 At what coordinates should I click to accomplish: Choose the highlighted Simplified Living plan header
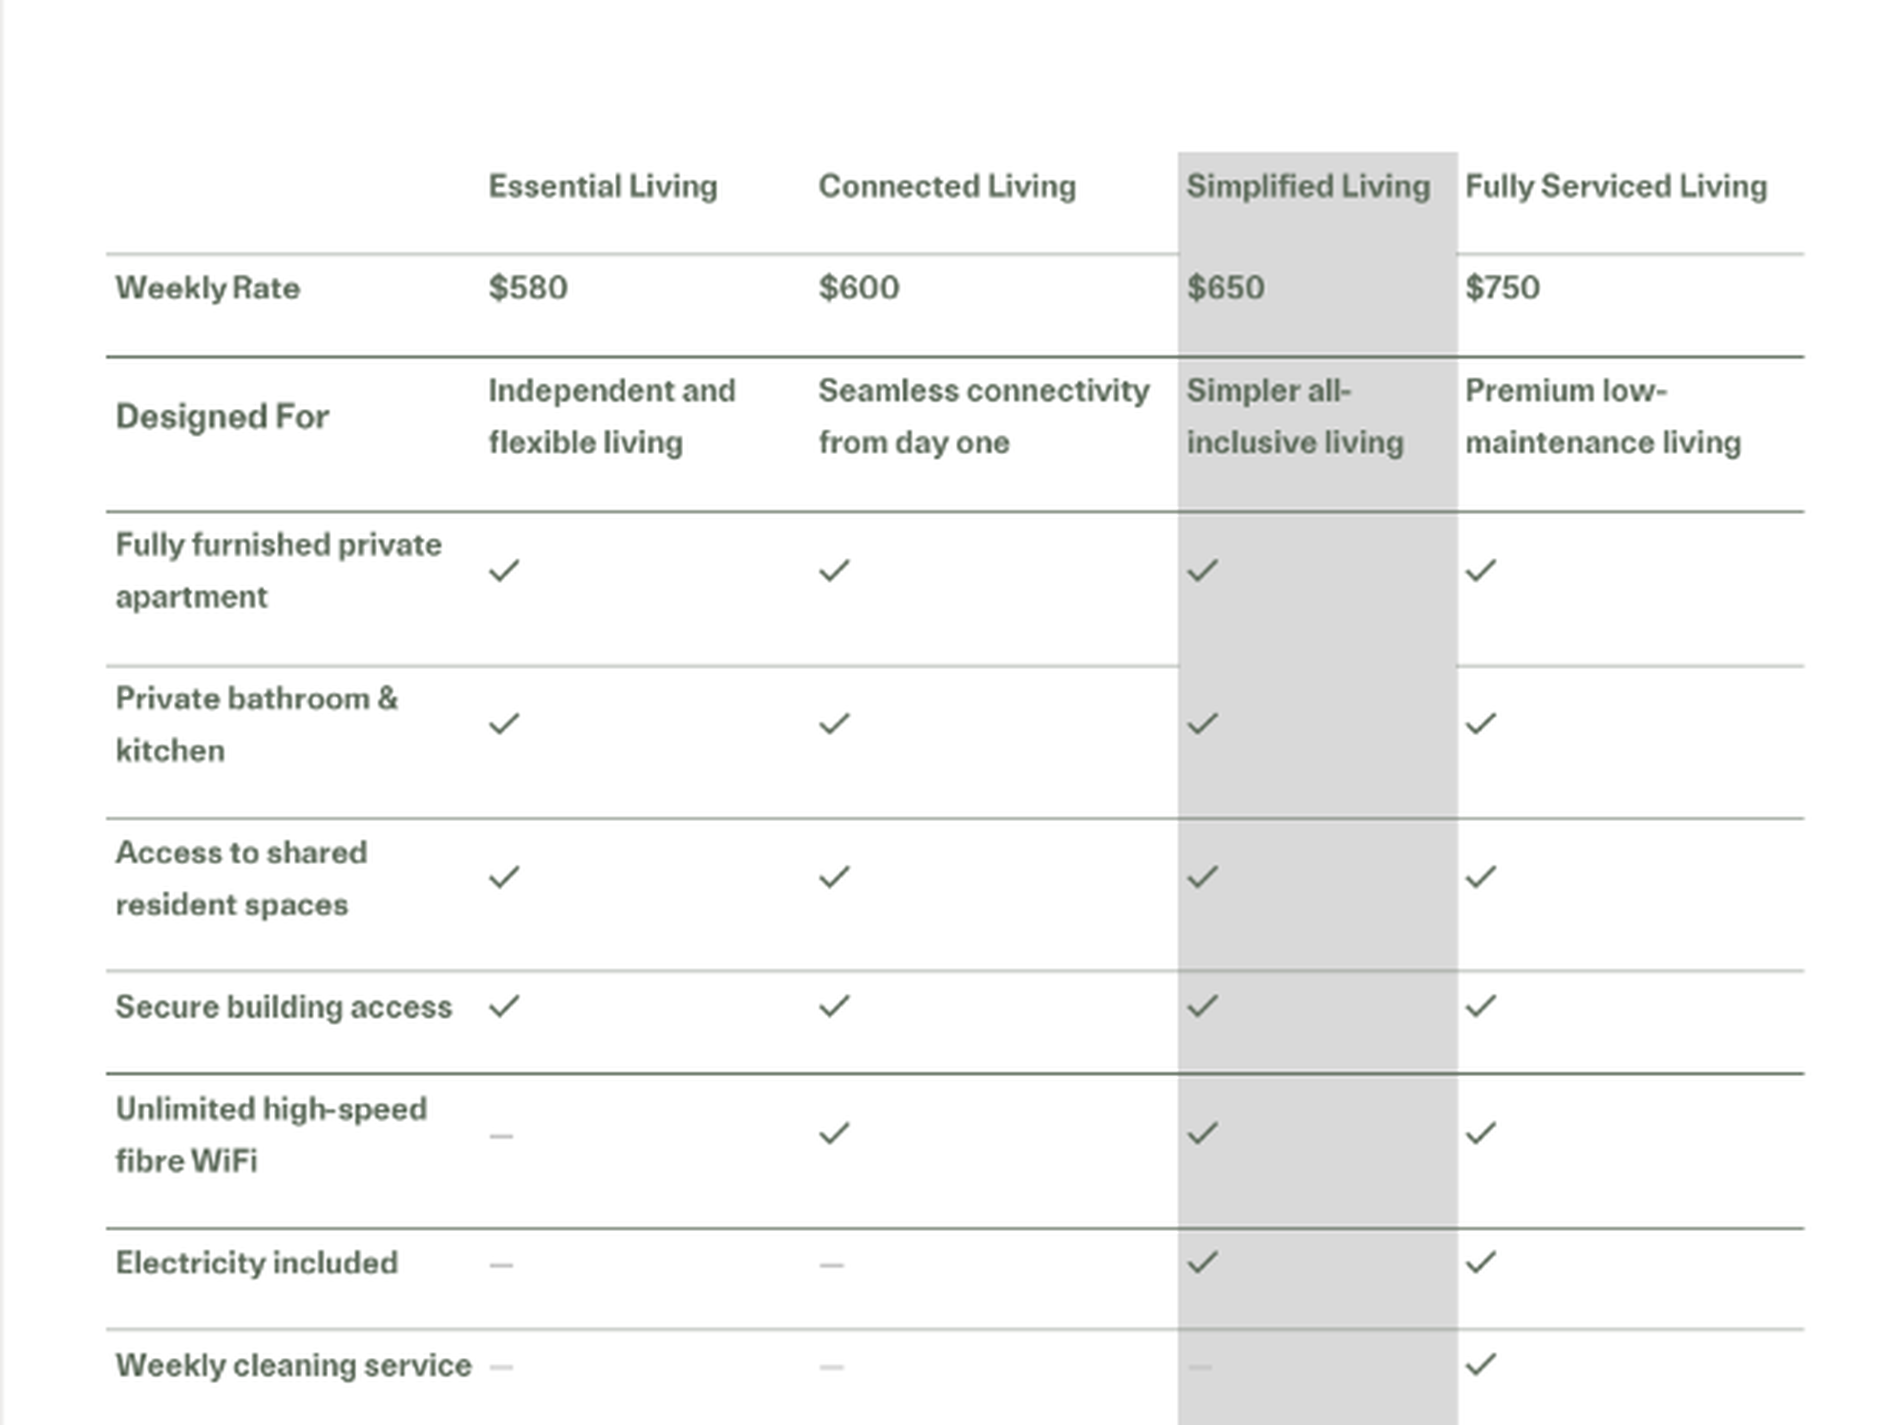pos(1308,187)
